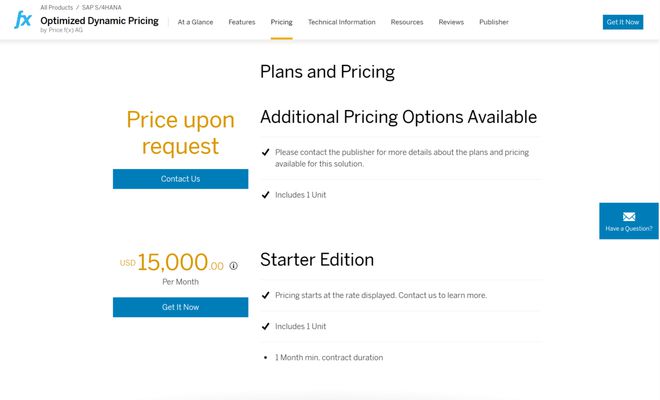Click the Contact Us button

pos(180,179)
